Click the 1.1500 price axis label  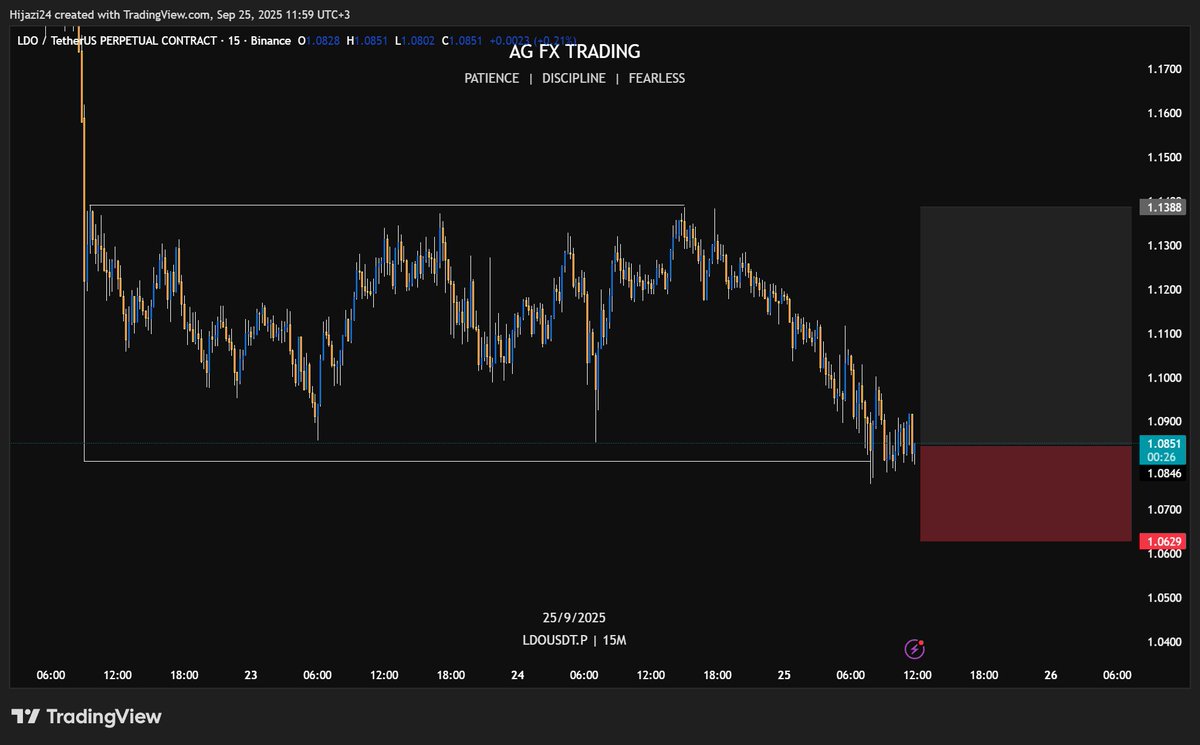1164,157
